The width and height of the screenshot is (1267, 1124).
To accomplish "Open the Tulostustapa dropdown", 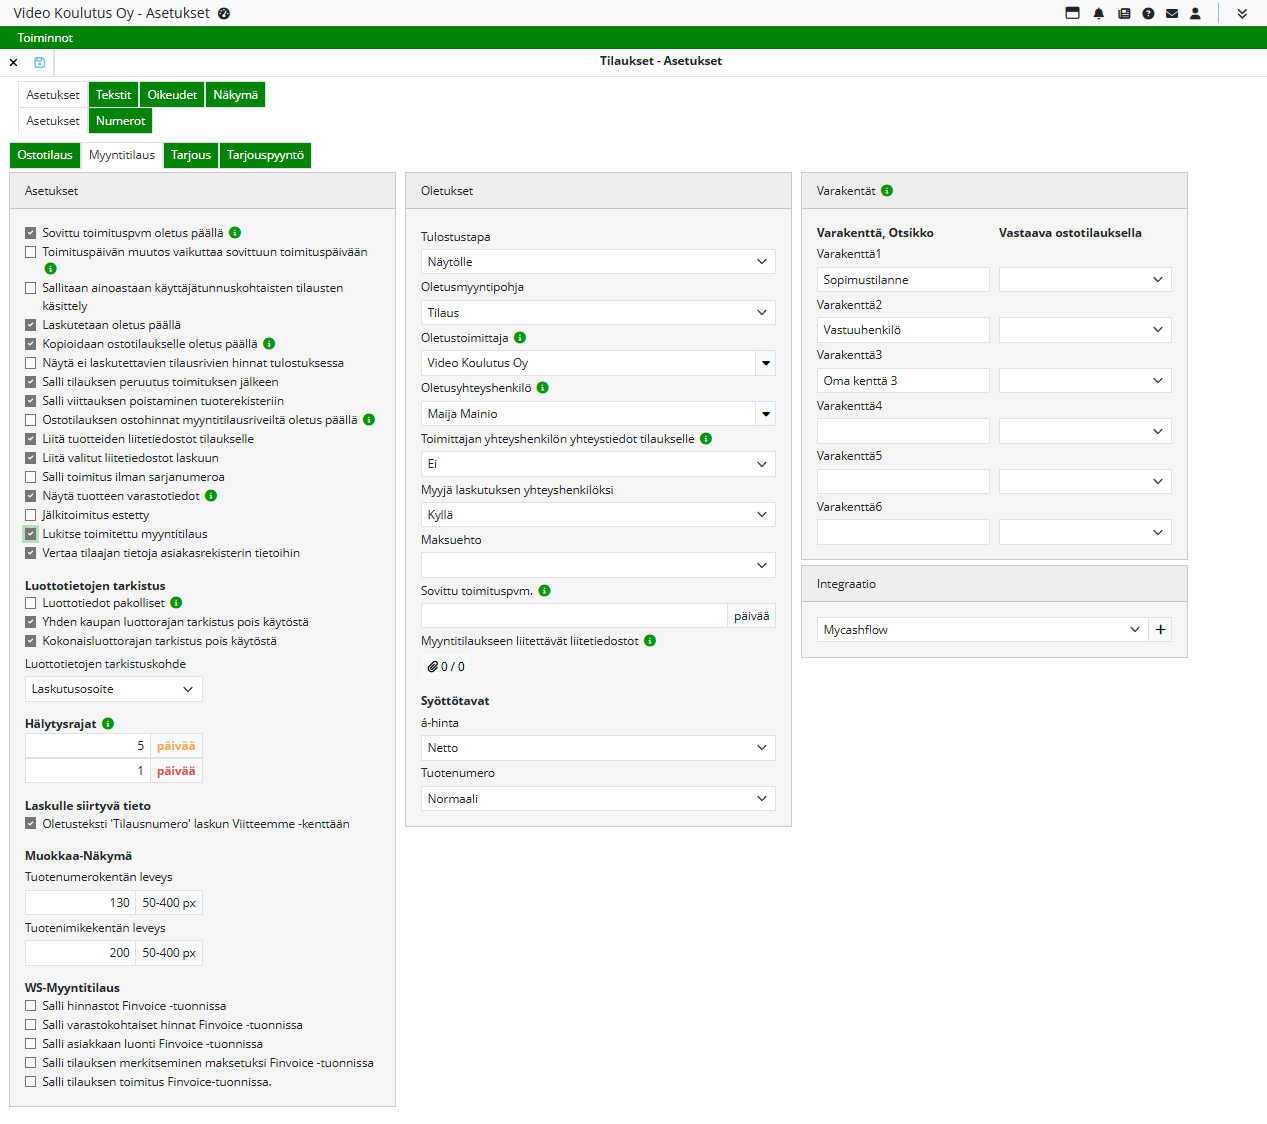I will [x=597, y=262].
